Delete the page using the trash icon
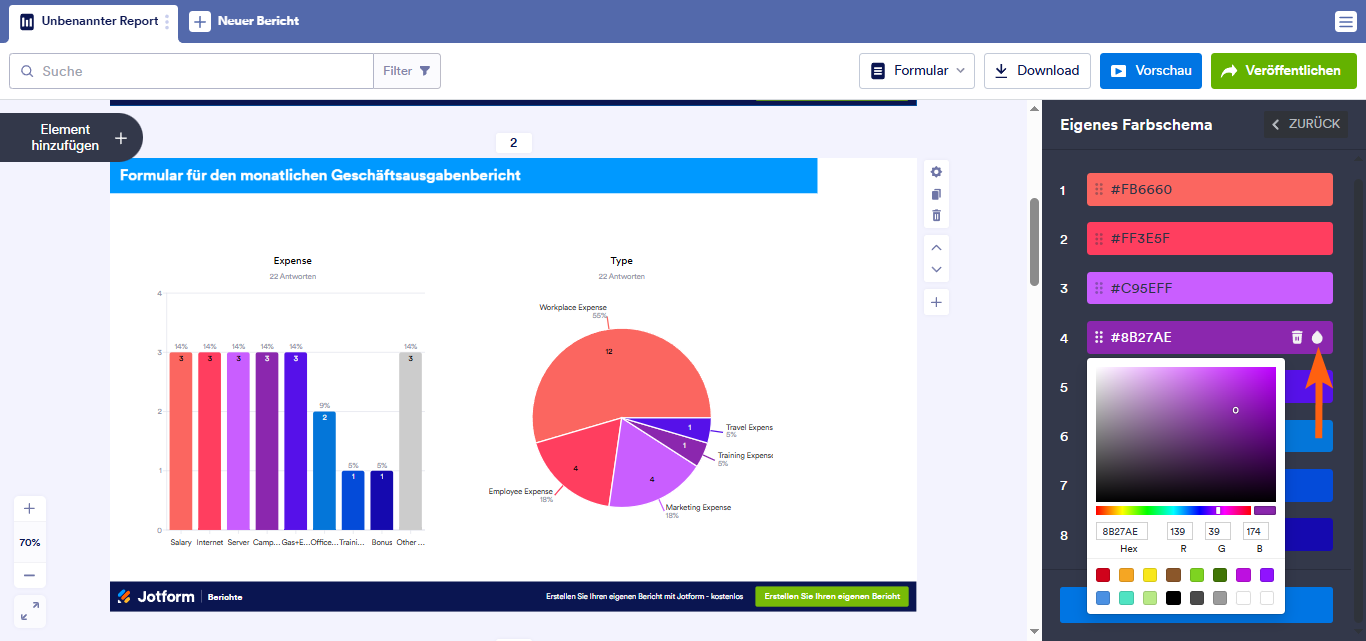This screenshot has width=1366, height=641. (936, 216)
